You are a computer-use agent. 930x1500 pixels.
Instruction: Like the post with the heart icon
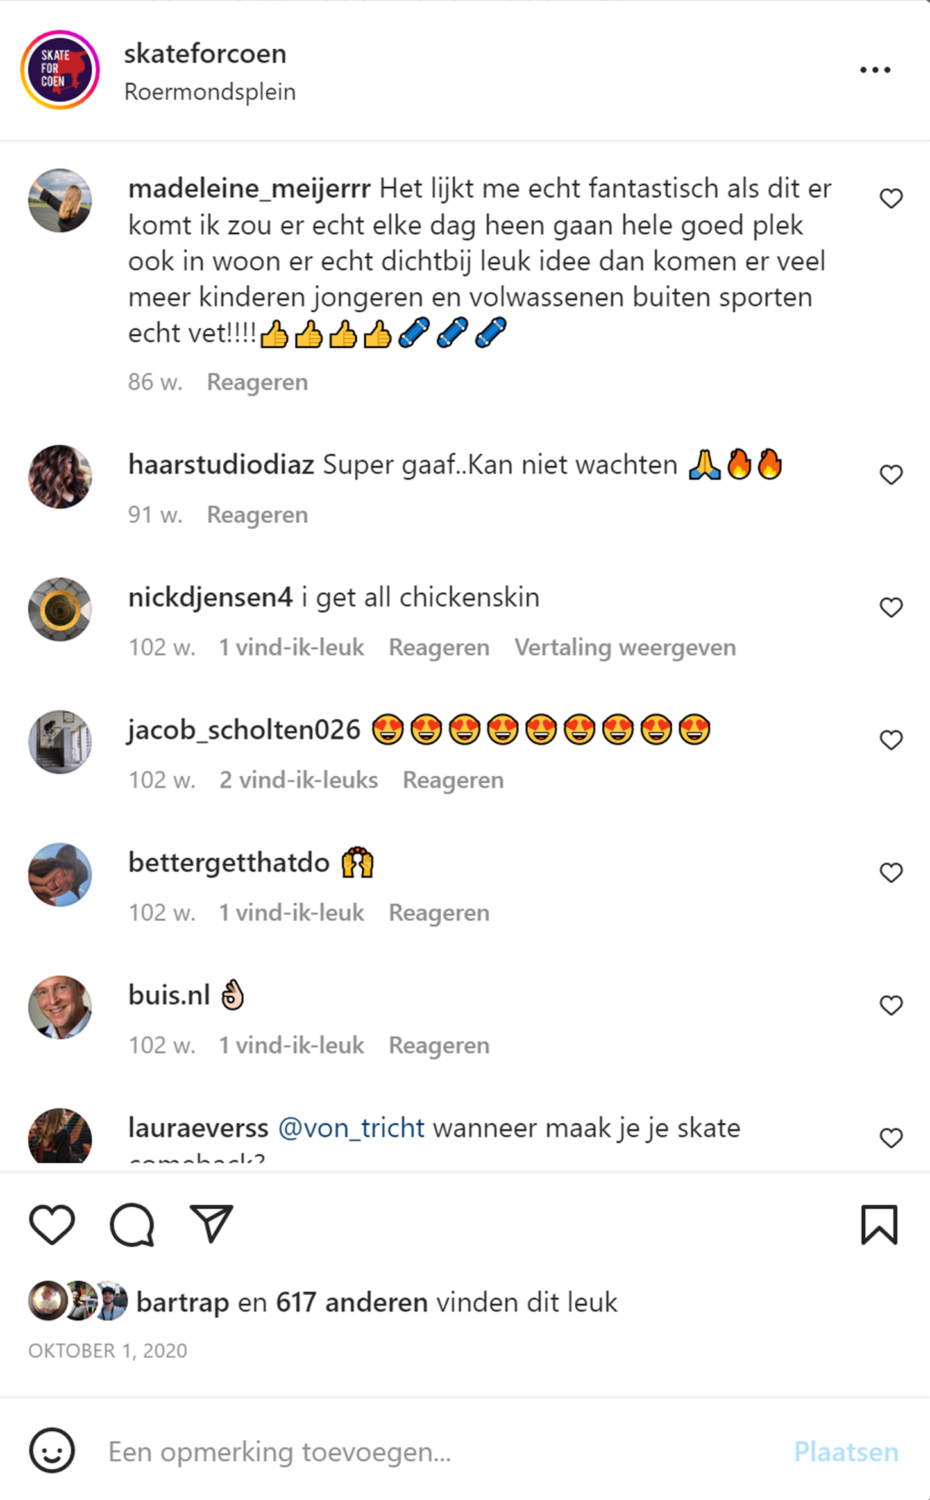click(x=52, y=1224)
